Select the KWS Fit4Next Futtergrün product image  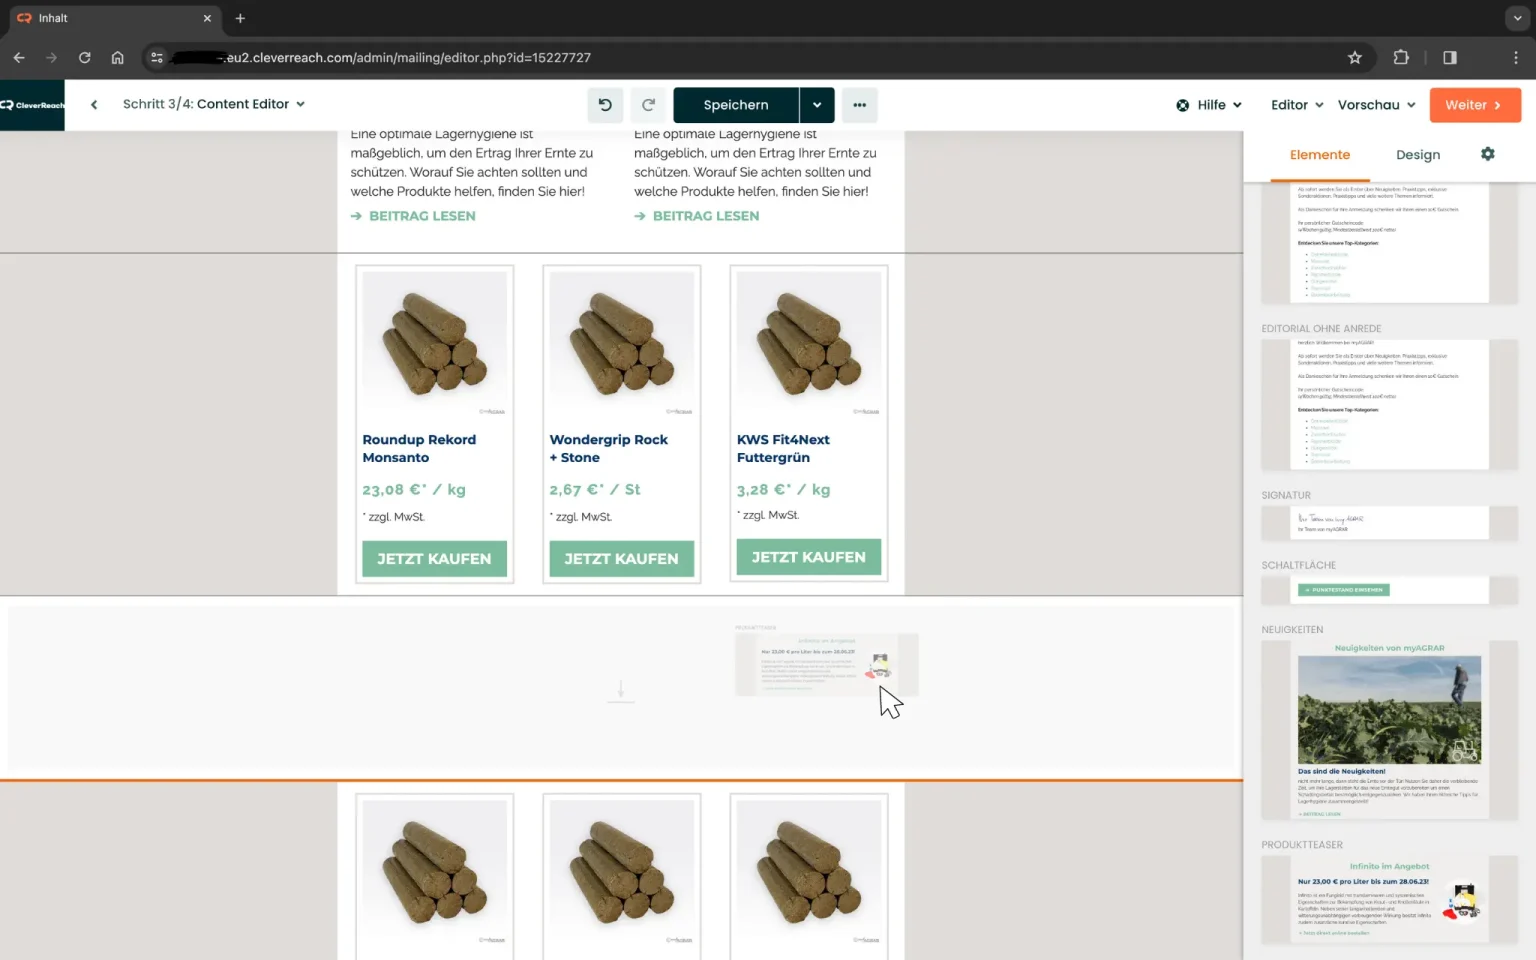pyautogui.click(x=809, y=344)
